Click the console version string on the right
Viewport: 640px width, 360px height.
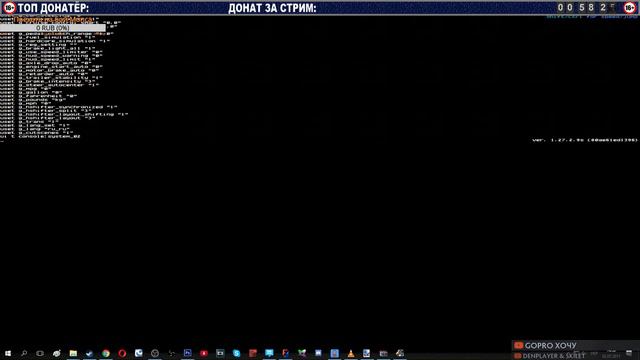point(585,140)
